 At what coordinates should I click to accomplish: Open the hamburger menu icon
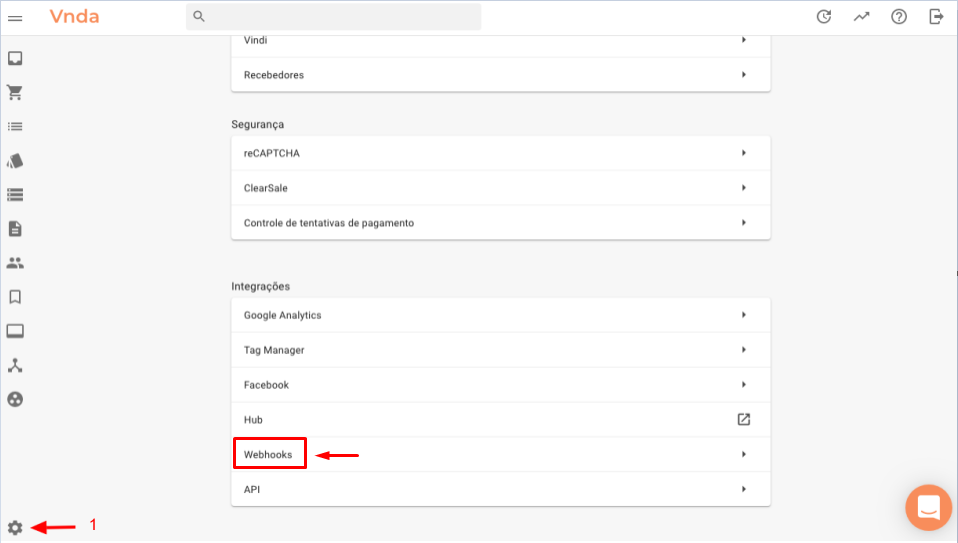click(15, 18)
